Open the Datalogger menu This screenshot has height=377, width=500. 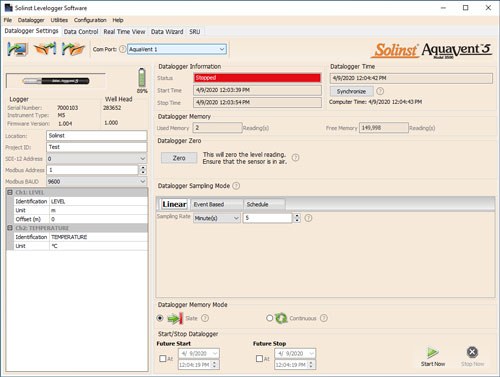coord(31,20)
